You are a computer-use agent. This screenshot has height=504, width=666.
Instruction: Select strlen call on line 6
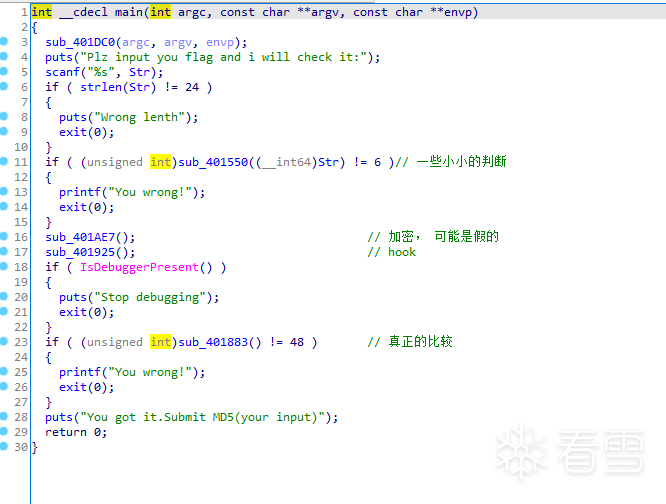pos(101,87)
